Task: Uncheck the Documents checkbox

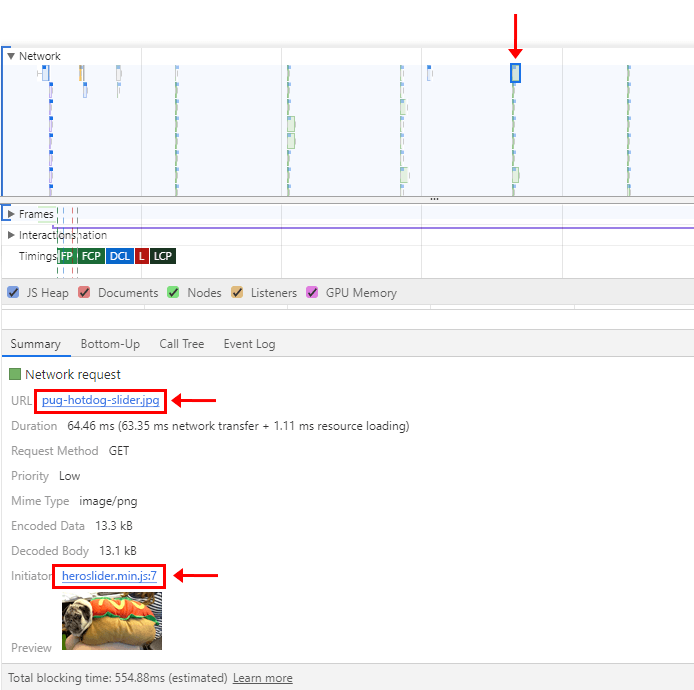Action: coord(84,293)
